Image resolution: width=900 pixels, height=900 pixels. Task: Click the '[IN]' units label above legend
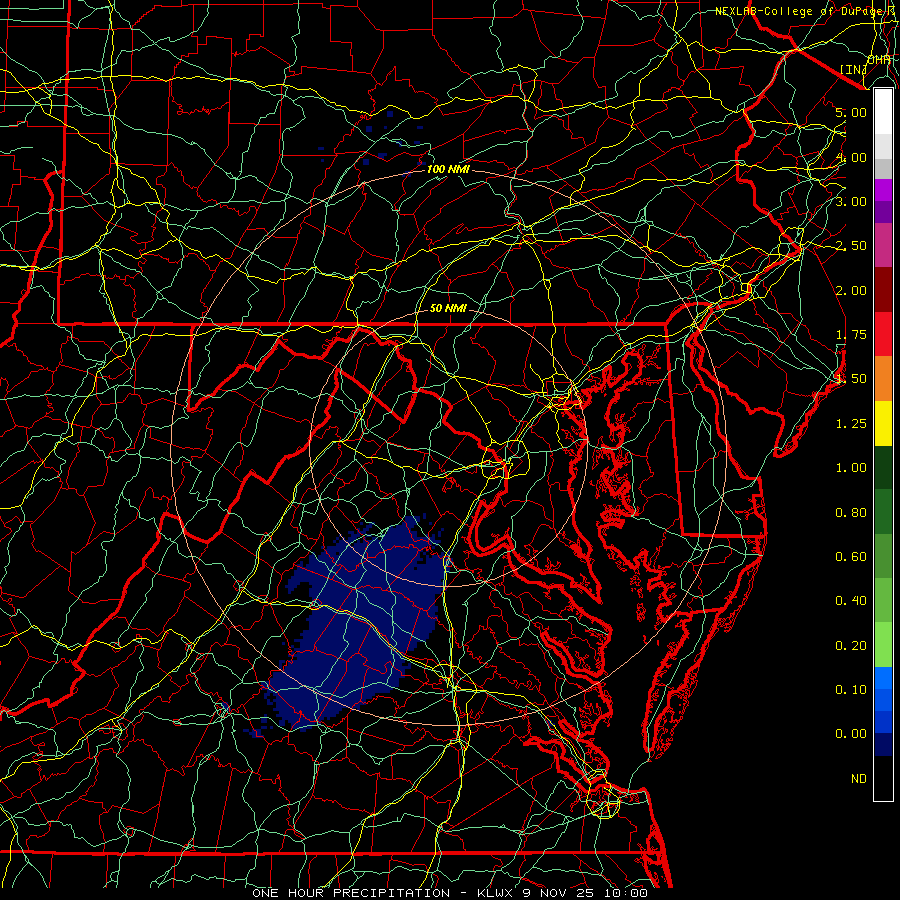tap(854, 69)
